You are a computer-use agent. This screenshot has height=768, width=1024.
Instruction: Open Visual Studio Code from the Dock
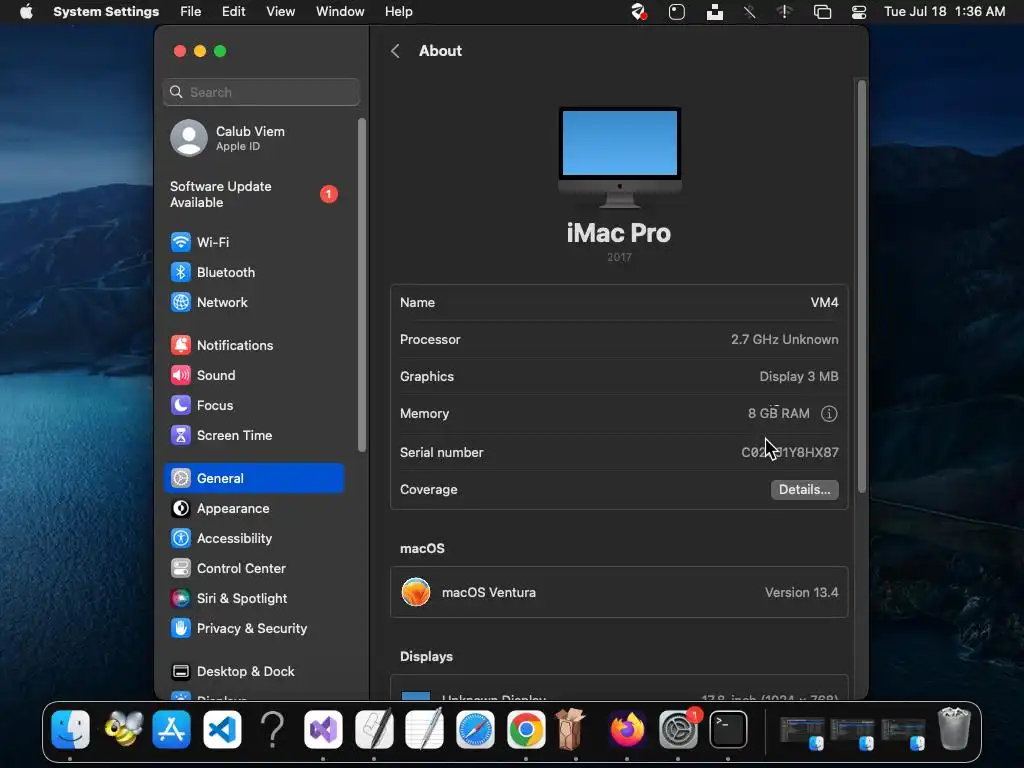coord(222,729)
